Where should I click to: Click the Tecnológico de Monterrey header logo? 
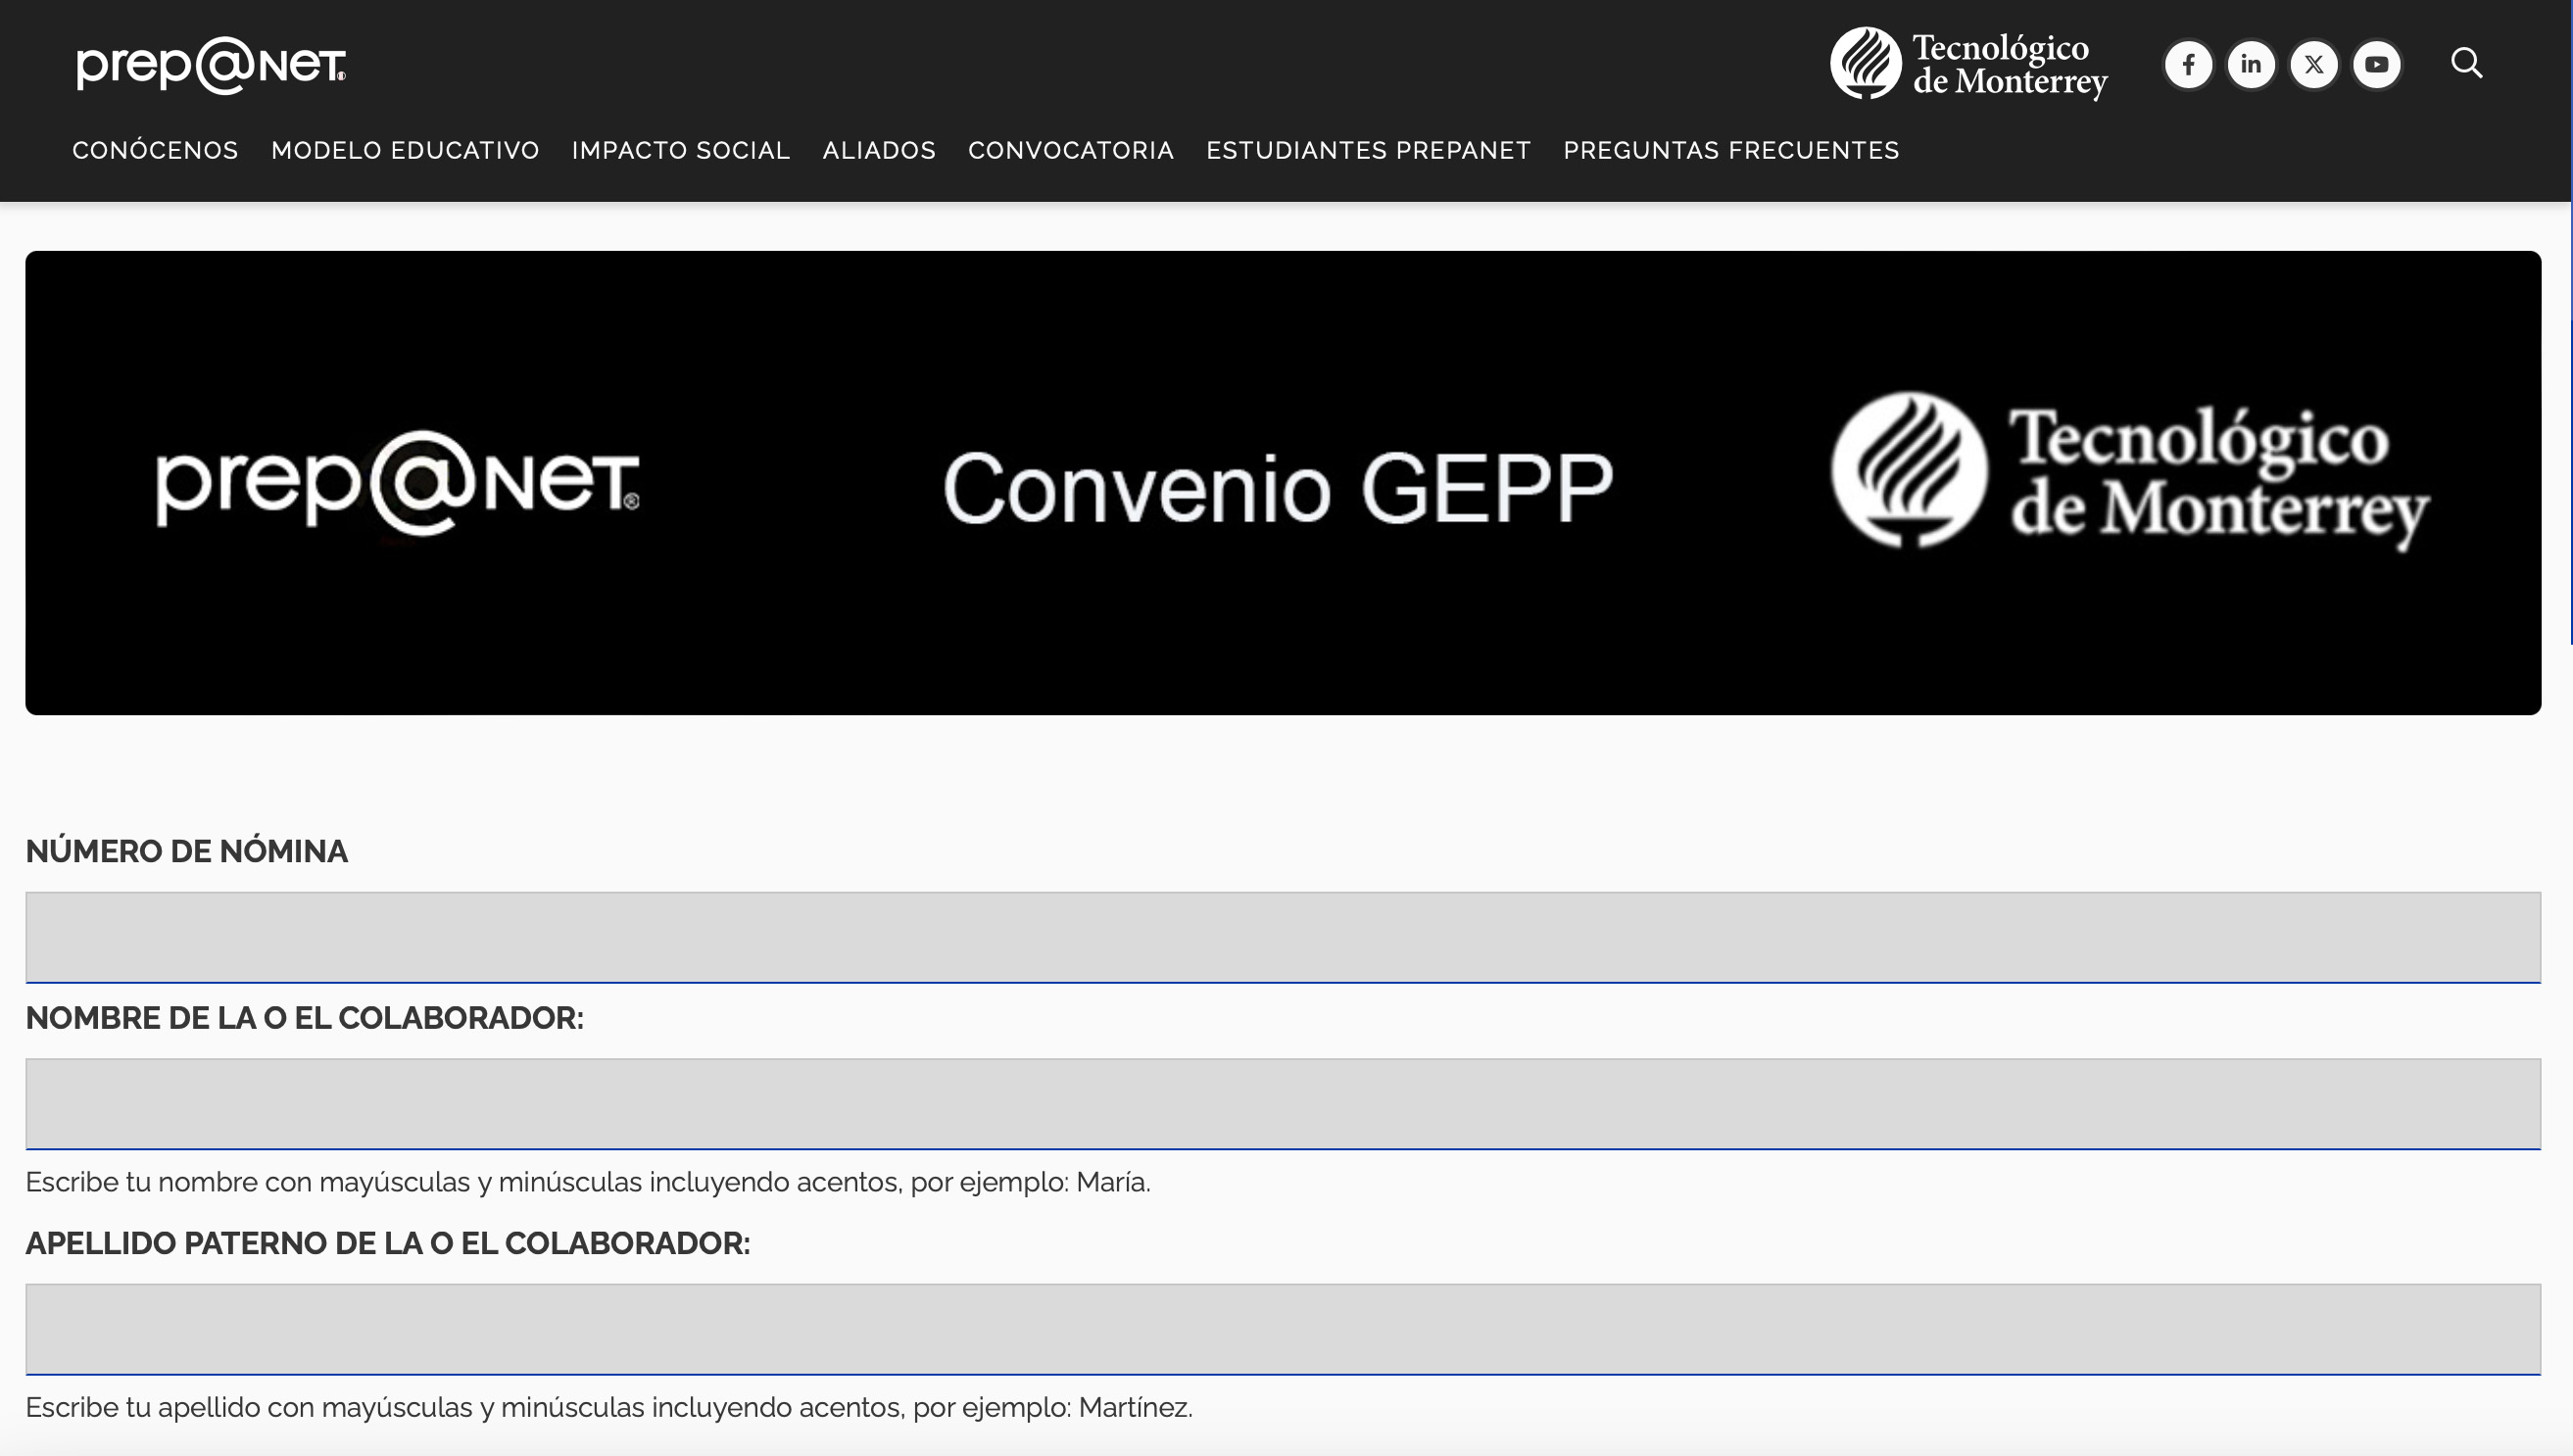coord(1969,64)
